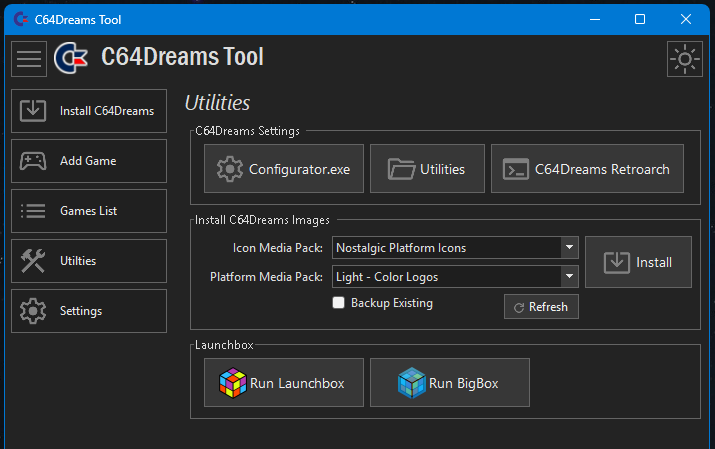Refresh the media pack list
The height and width of the screenshot is (449, 715).
541,307
